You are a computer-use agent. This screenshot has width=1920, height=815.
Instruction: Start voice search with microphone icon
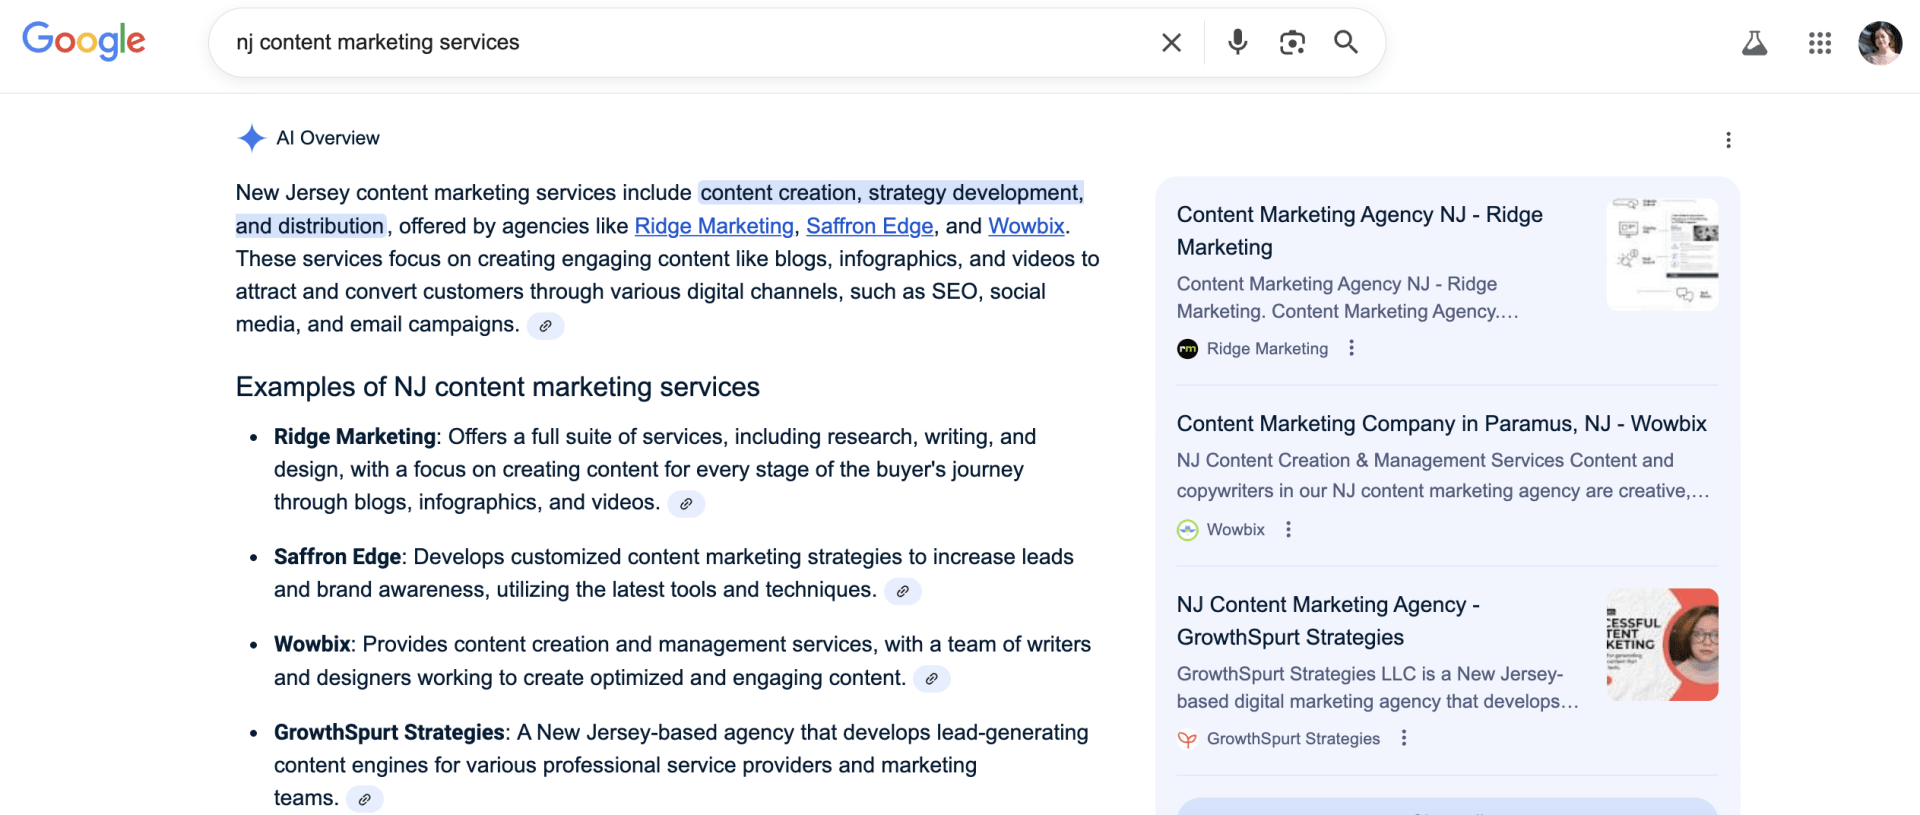(1237, 42)
